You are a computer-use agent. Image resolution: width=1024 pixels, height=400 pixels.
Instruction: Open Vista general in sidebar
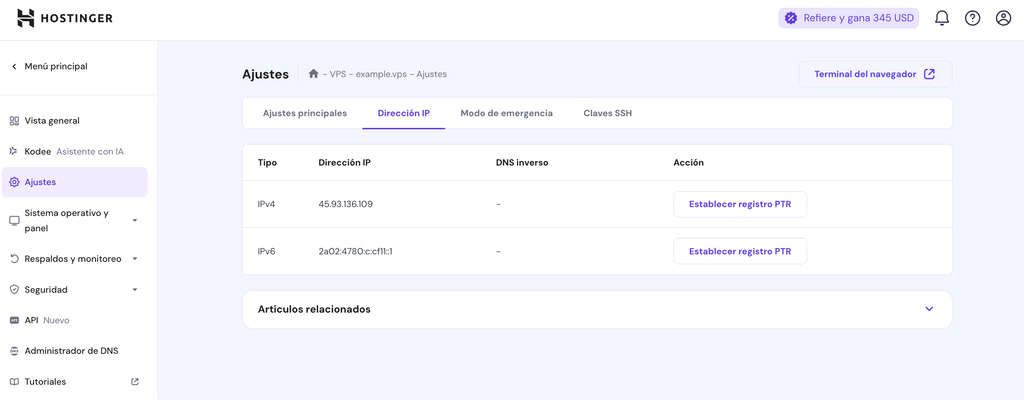click(52, 121)
